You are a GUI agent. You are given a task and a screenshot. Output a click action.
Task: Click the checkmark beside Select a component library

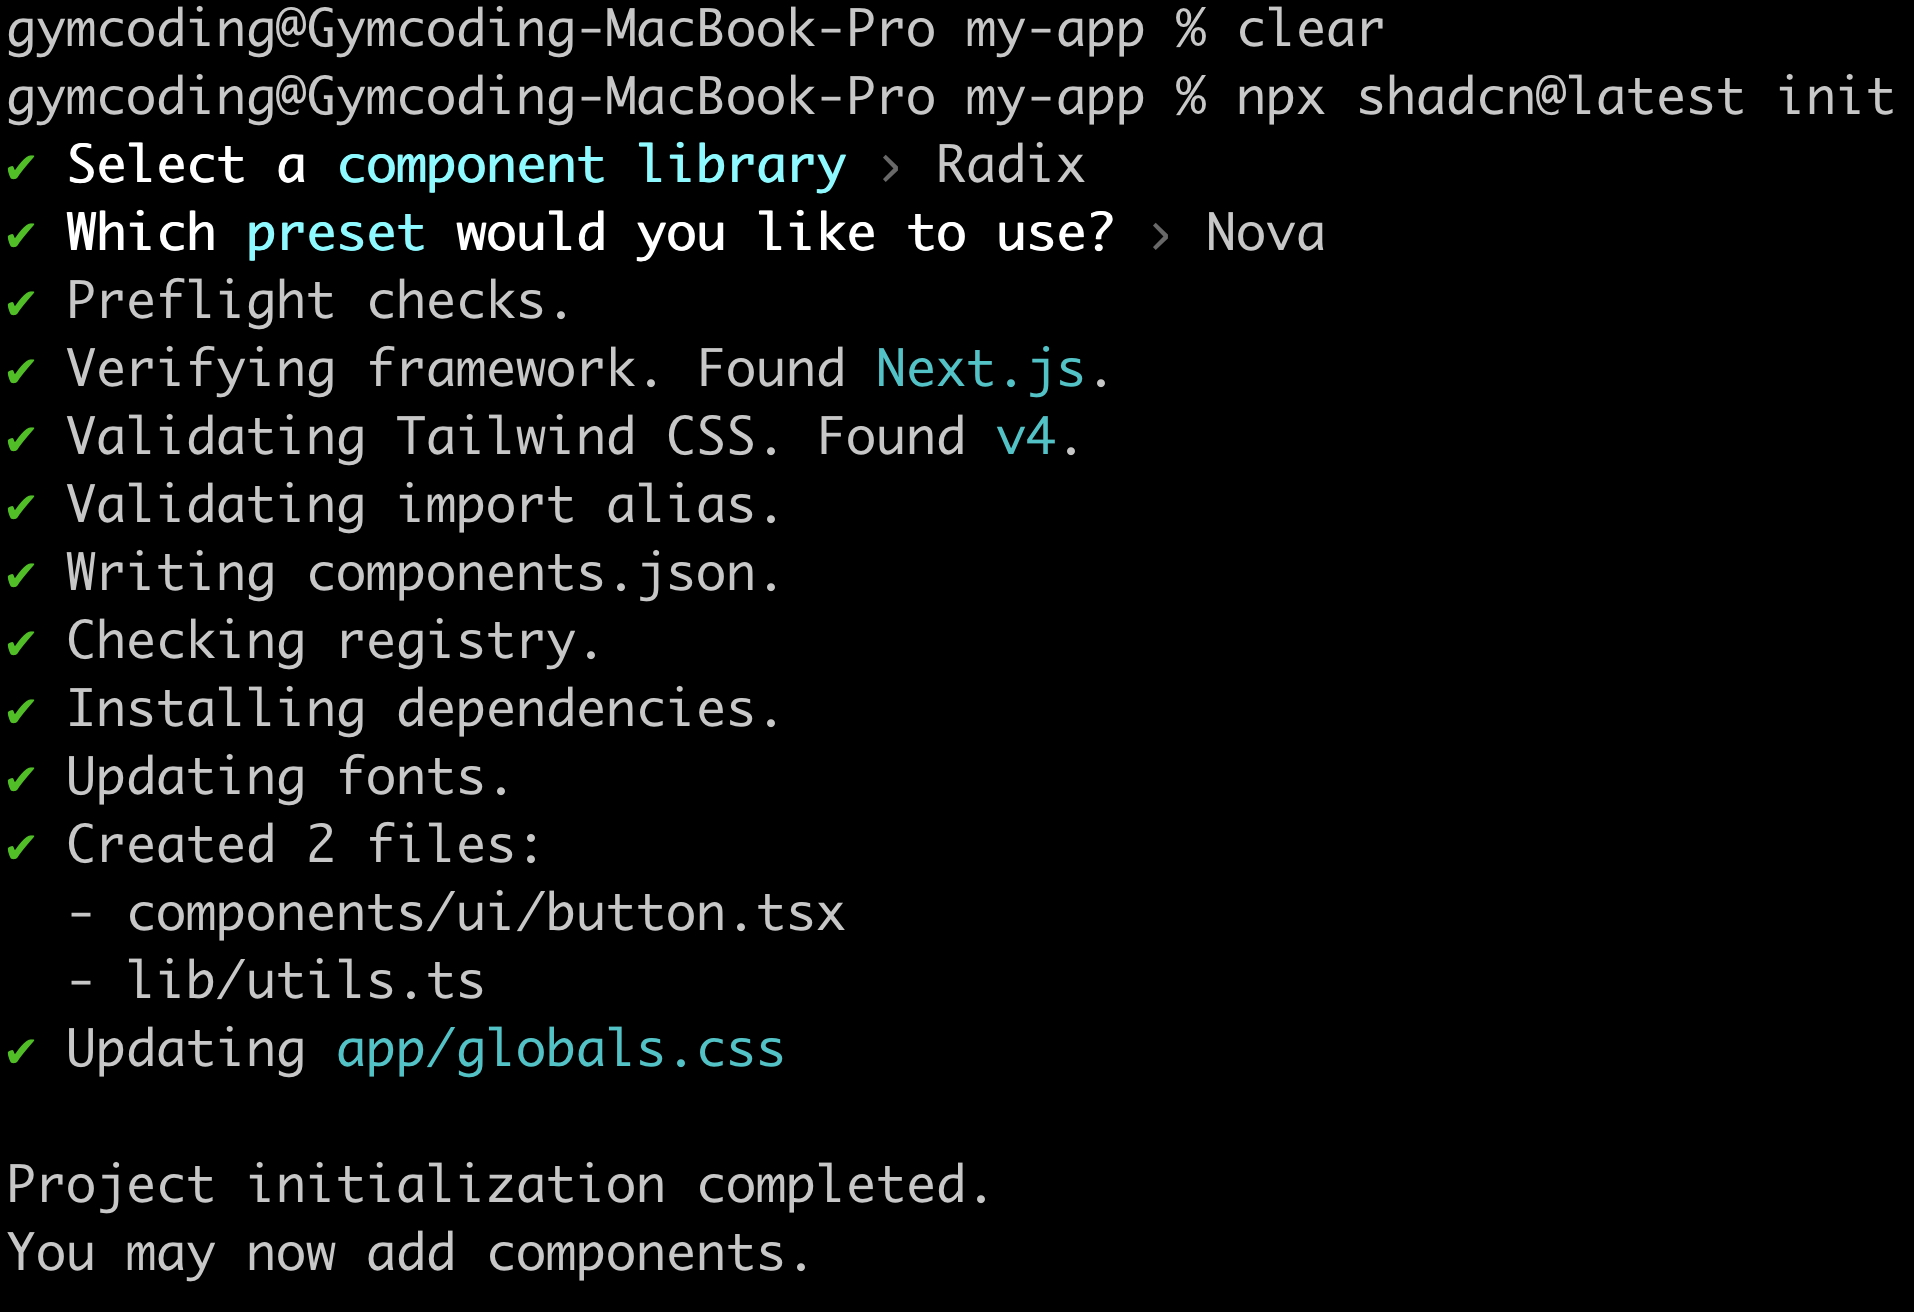coord(20,167)
